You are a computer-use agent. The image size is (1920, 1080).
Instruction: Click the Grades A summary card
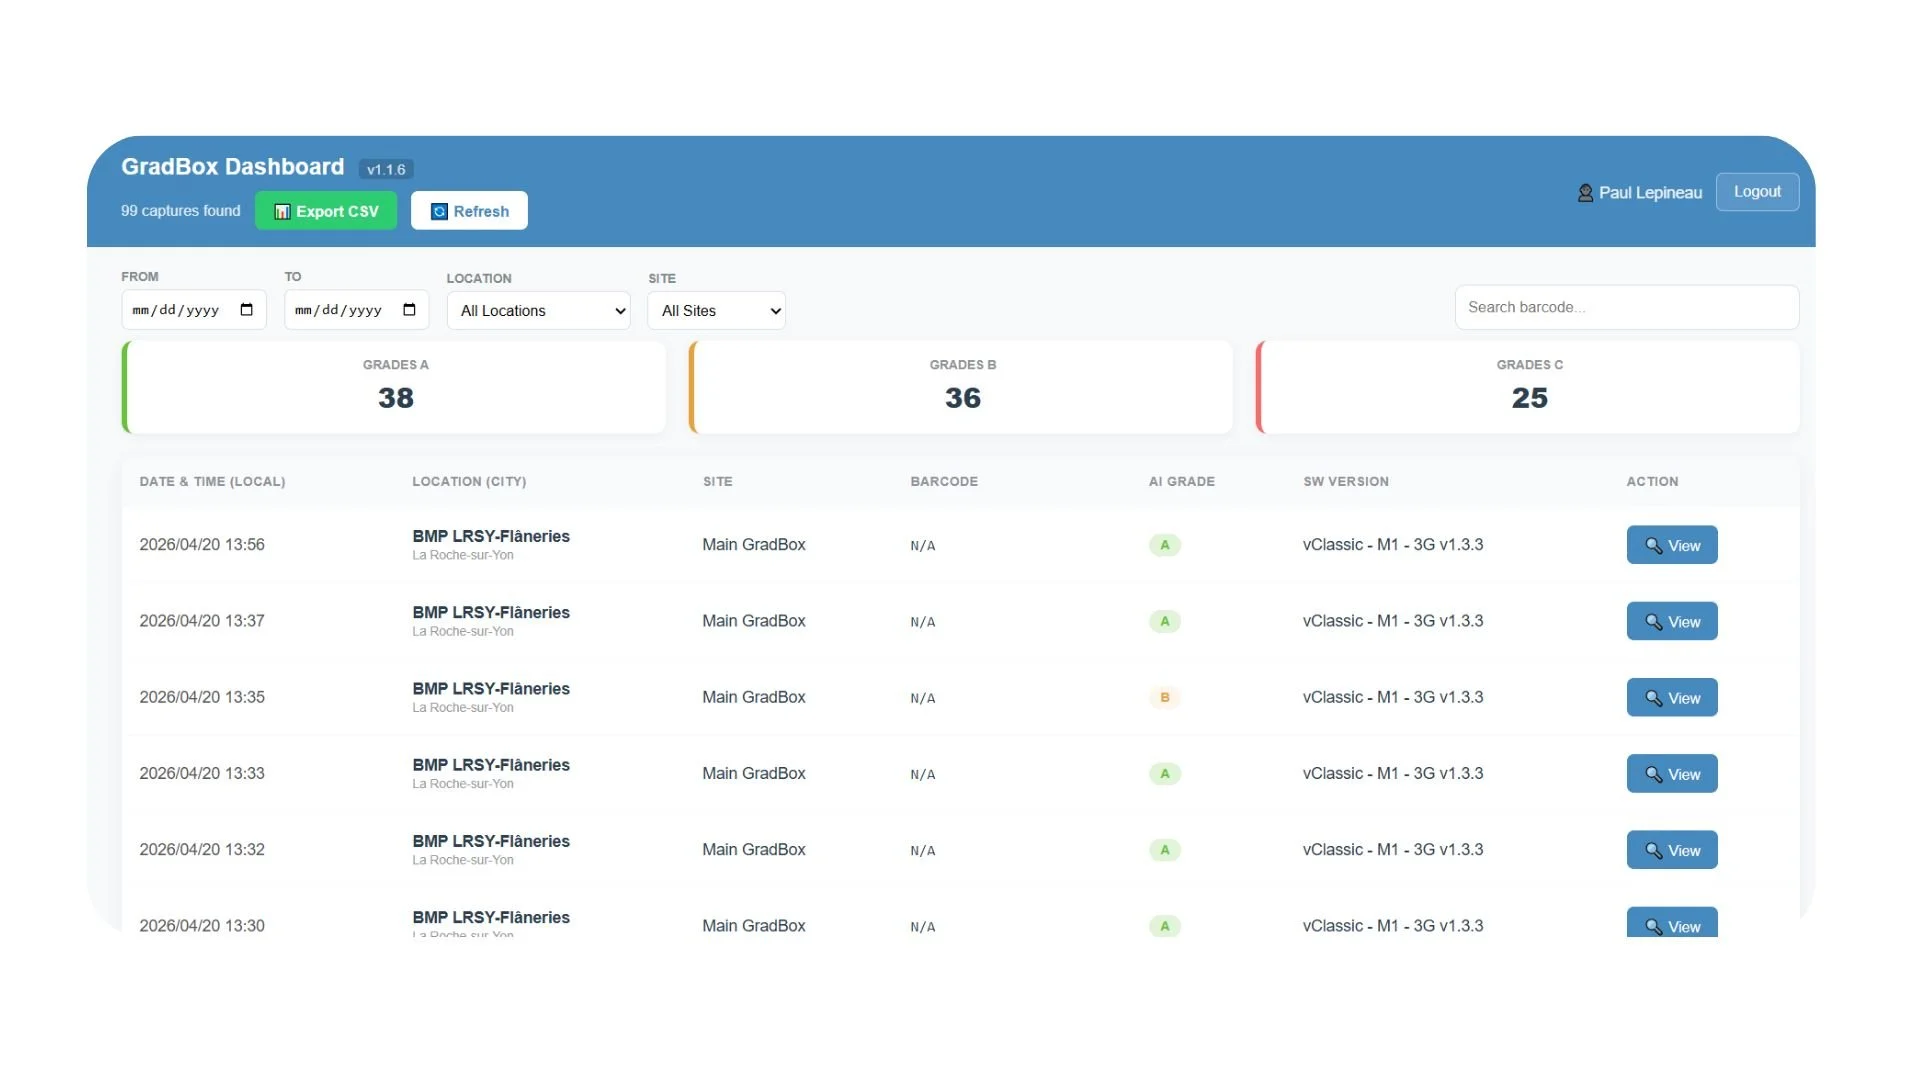point(395,387)
